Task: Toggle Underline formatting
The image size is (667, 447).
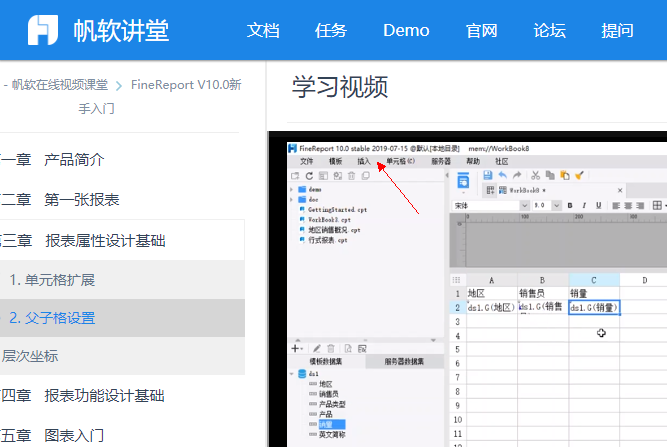Action: pos(599,205)
